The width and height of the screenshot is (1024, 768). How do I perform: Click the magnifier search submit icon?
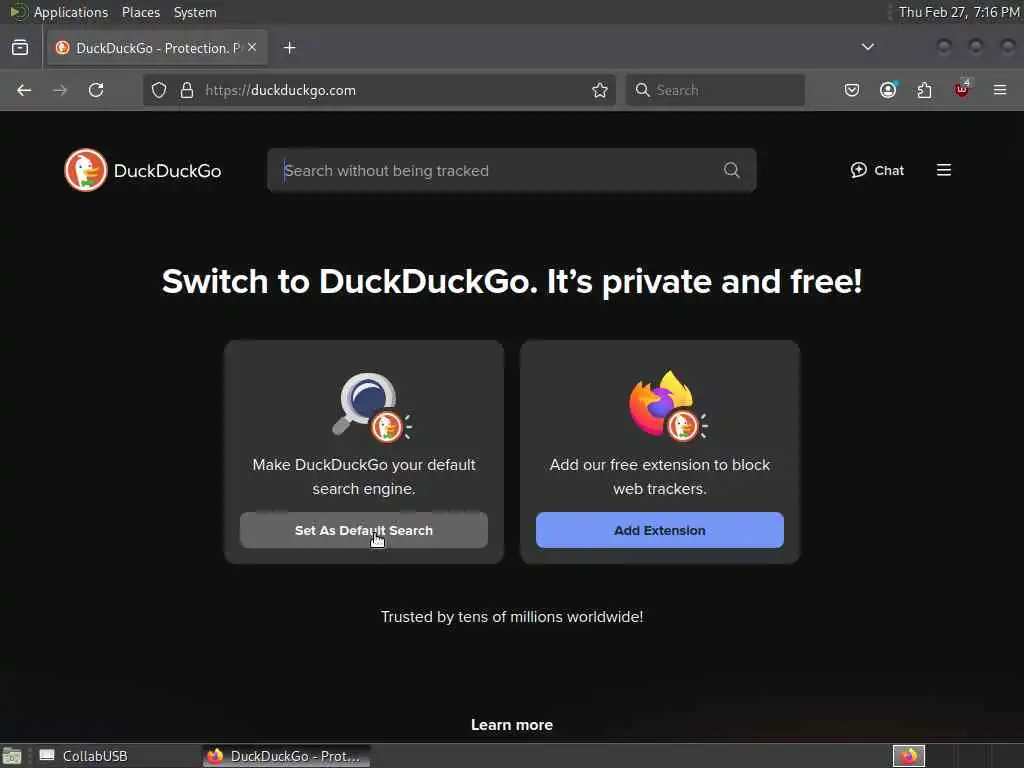click(x=732, y=170)
